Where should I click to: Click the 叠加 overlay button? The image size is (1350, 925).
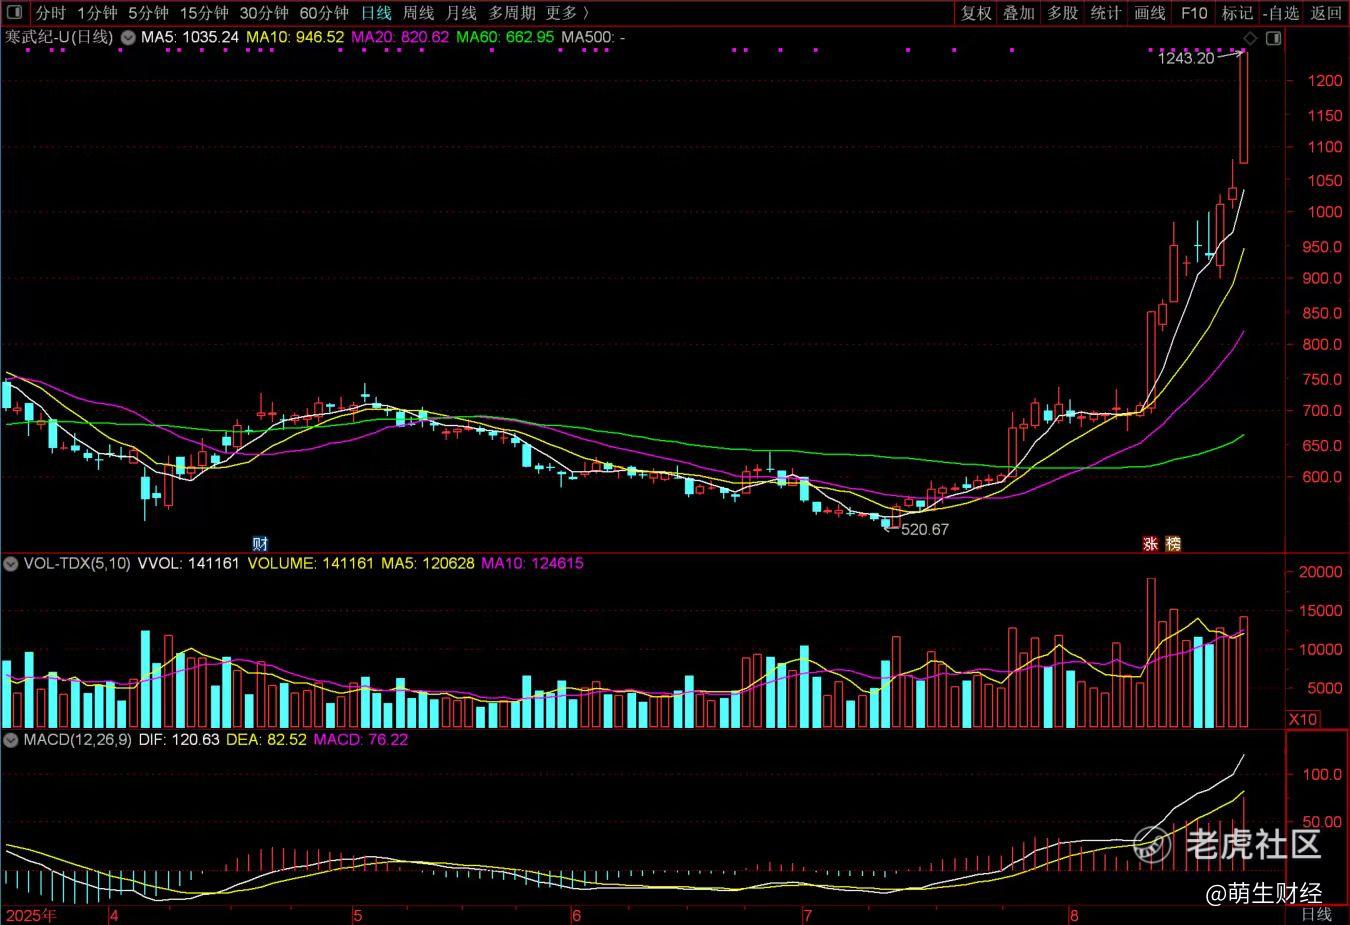pos(1019,13)
